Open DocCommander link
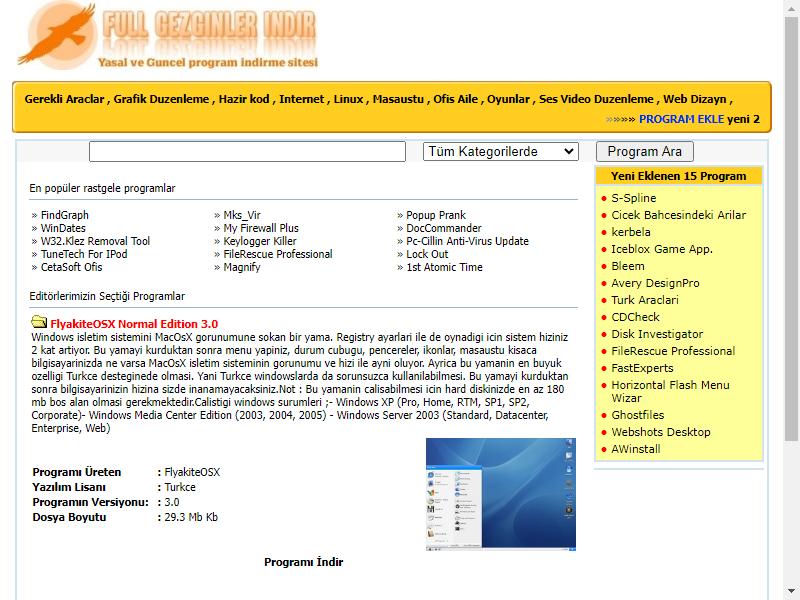The width and height of the screenshot is (800, 600). click(444, 228)
